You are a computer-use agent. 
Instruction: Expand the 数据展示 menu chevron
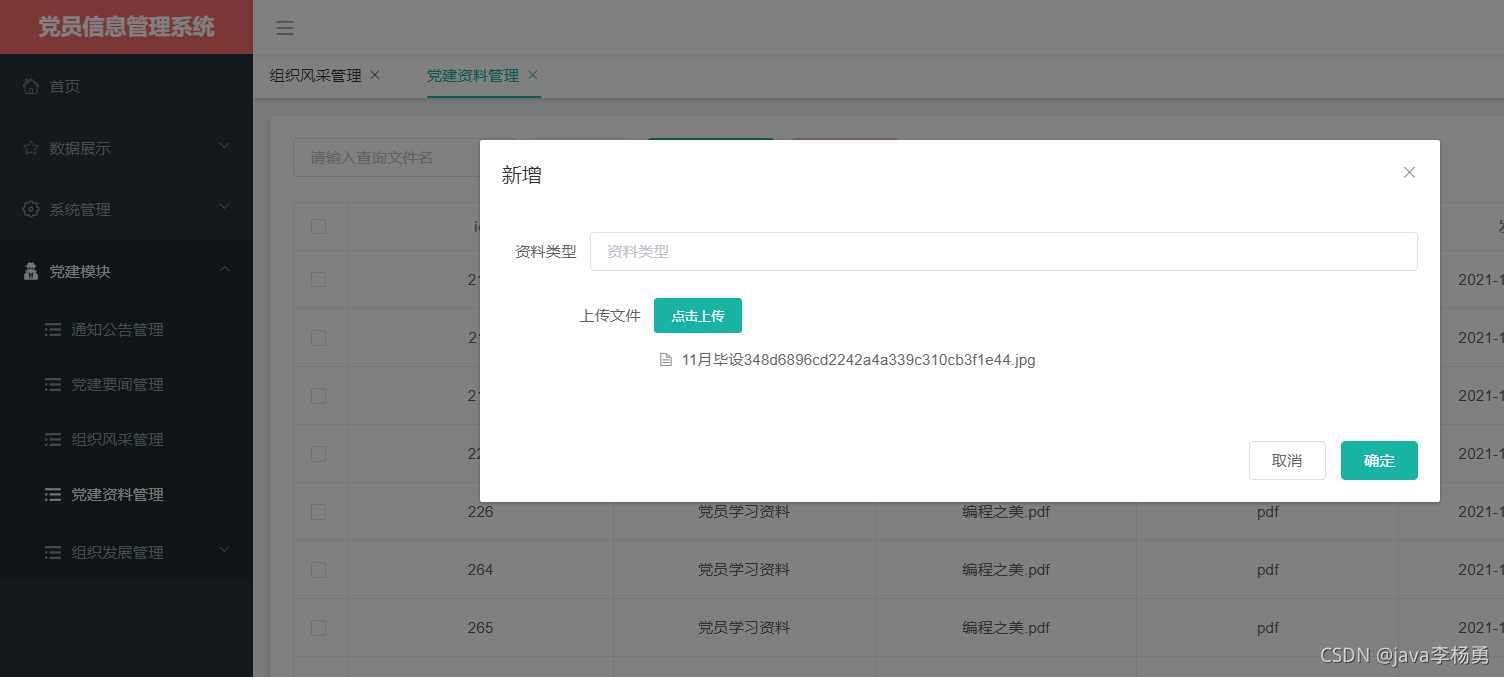click(224, 146)
